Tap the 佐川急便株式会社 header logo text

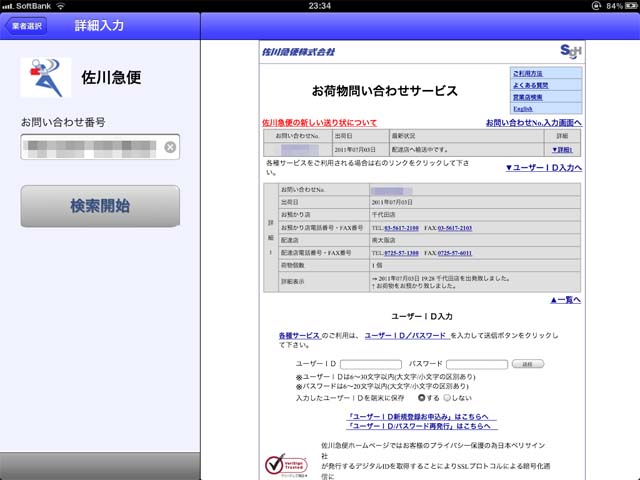pyautogui.click(x=298, y=52)
